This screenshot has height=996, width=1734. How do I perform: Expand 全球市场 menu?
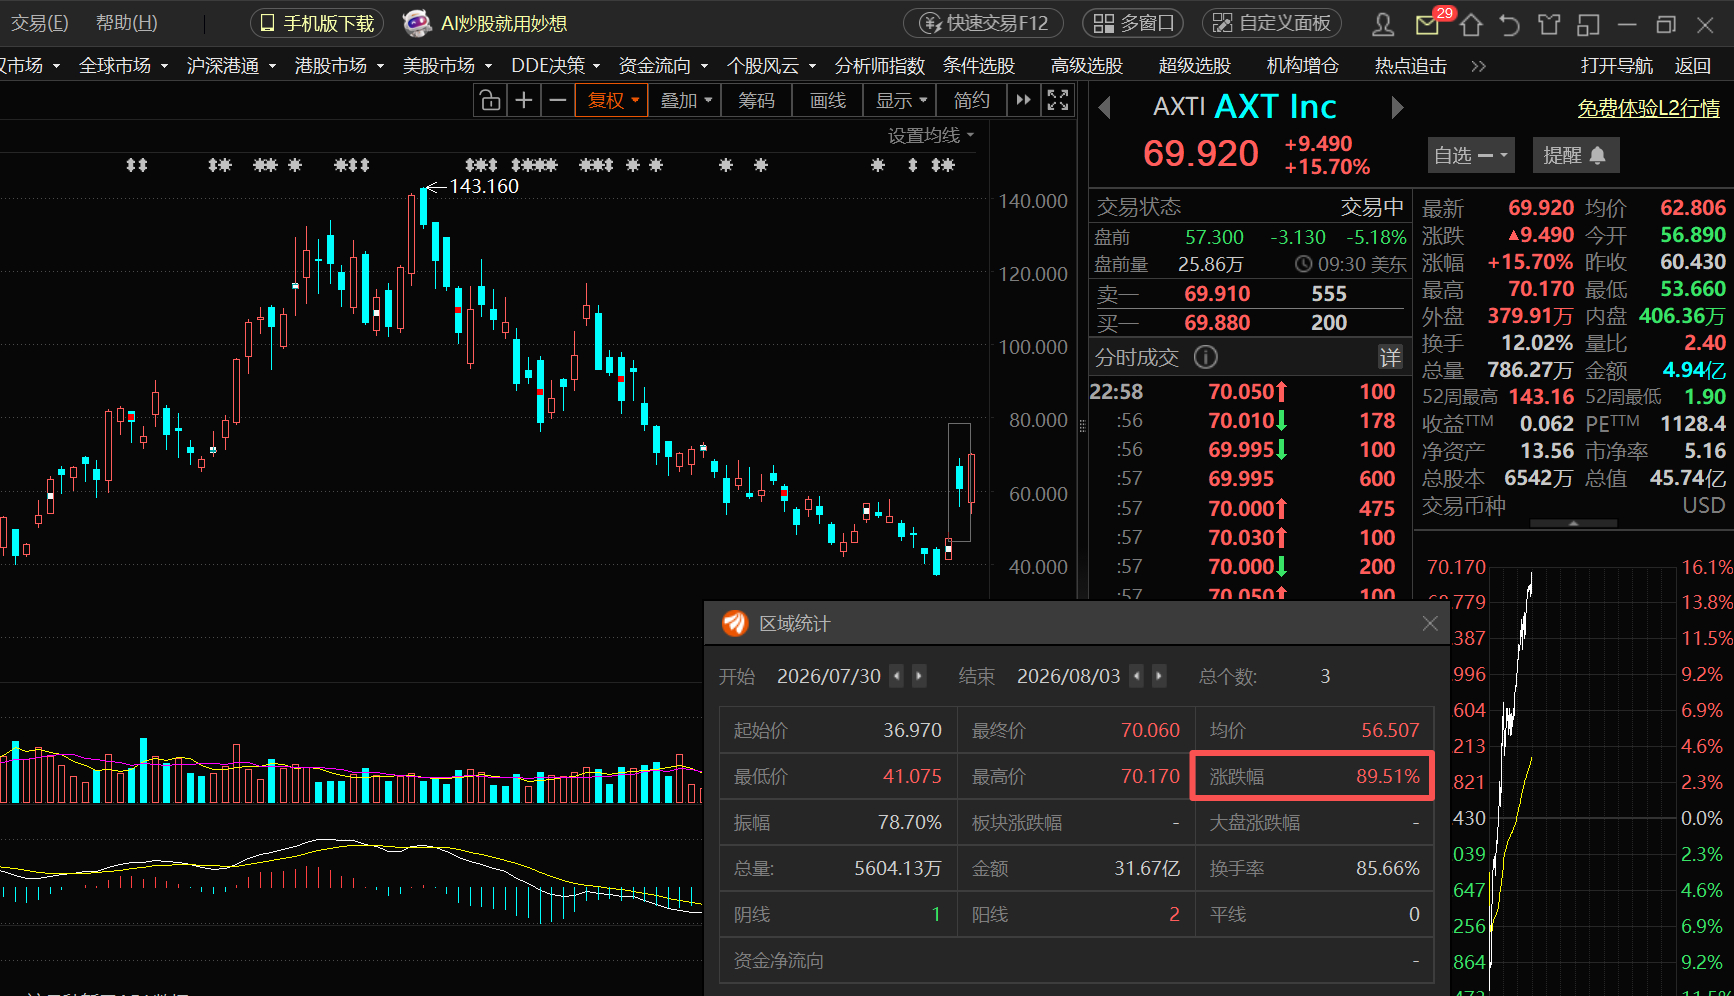point(123,66)
